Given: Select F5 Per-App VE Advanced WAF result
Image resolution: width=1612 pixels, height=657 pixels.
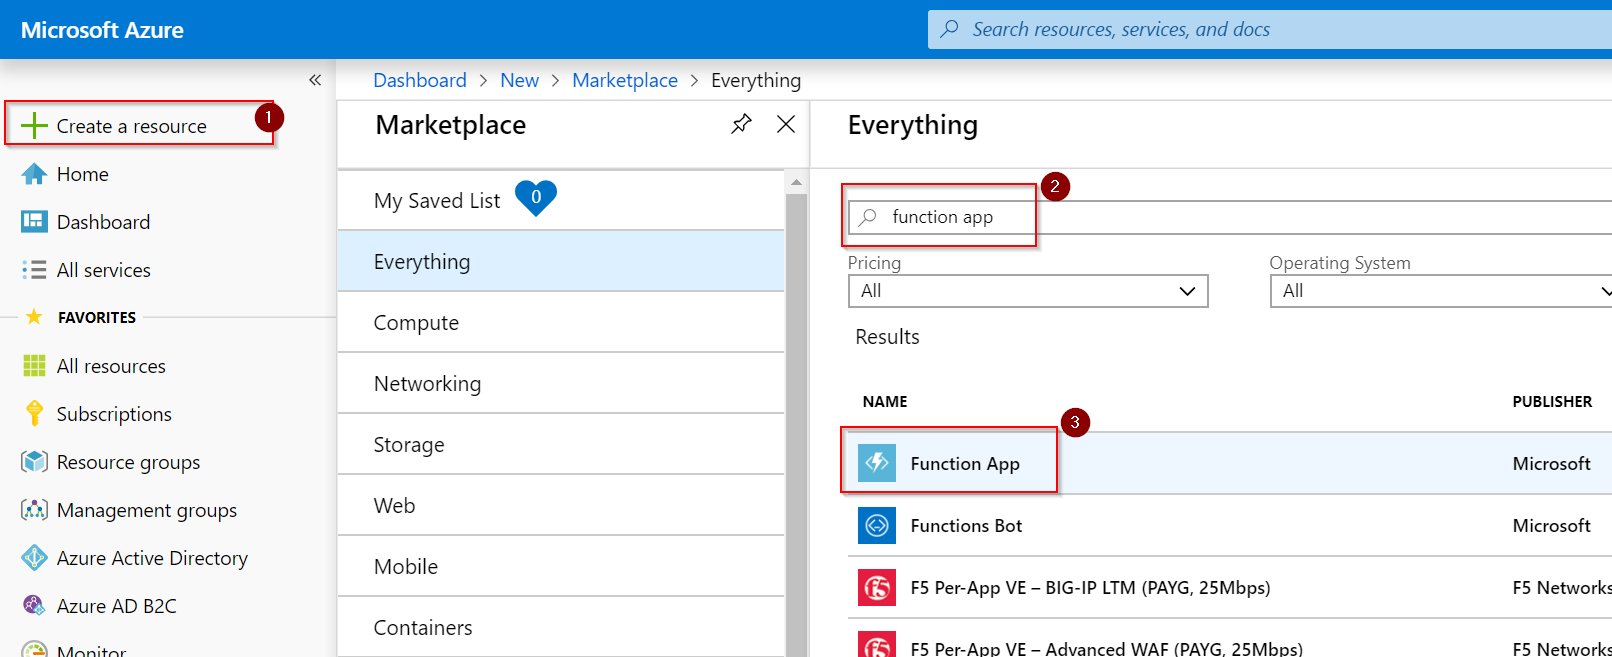Looking at the screenshot, I should pyautogui.click(x=1107, y=648).
